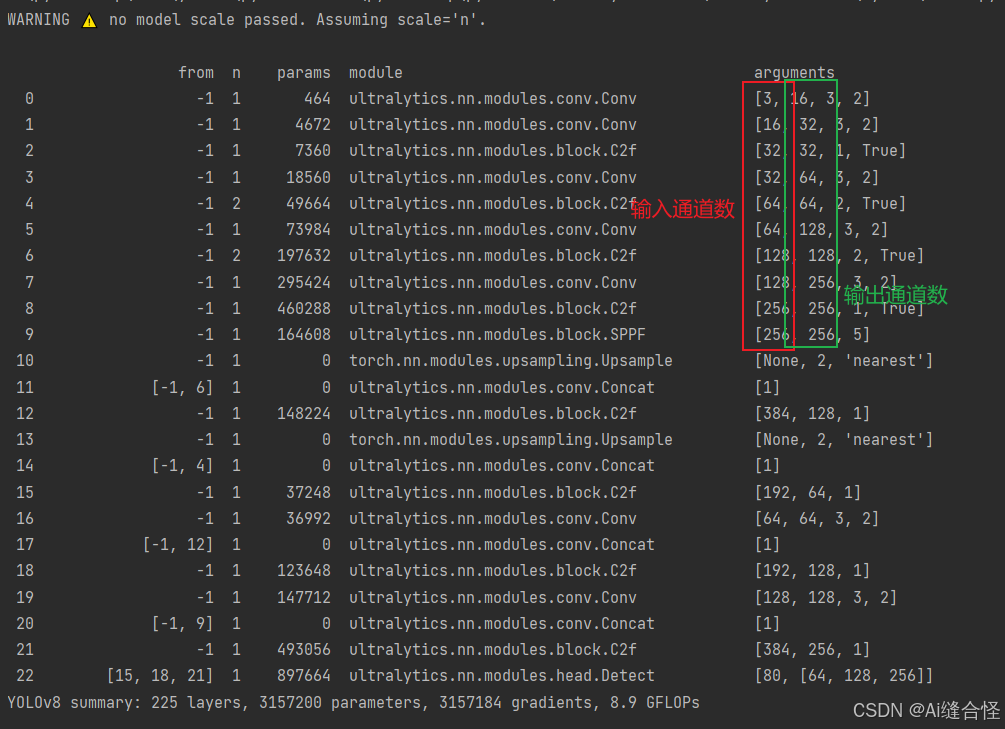The width and height of the screenshot is (1005, 729).
Task: Click the 'arguments' column header
Action: click(x=794, y=72)
